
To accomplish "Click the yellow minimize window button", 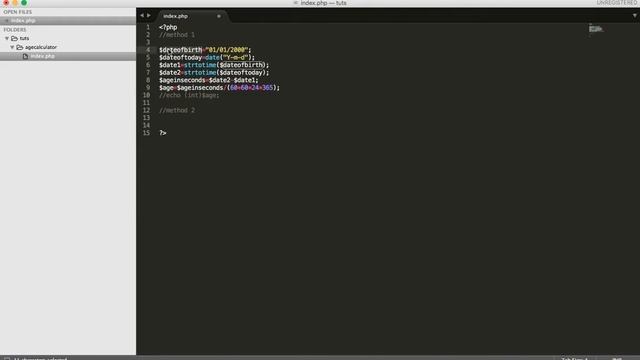I will click(15, 2).
